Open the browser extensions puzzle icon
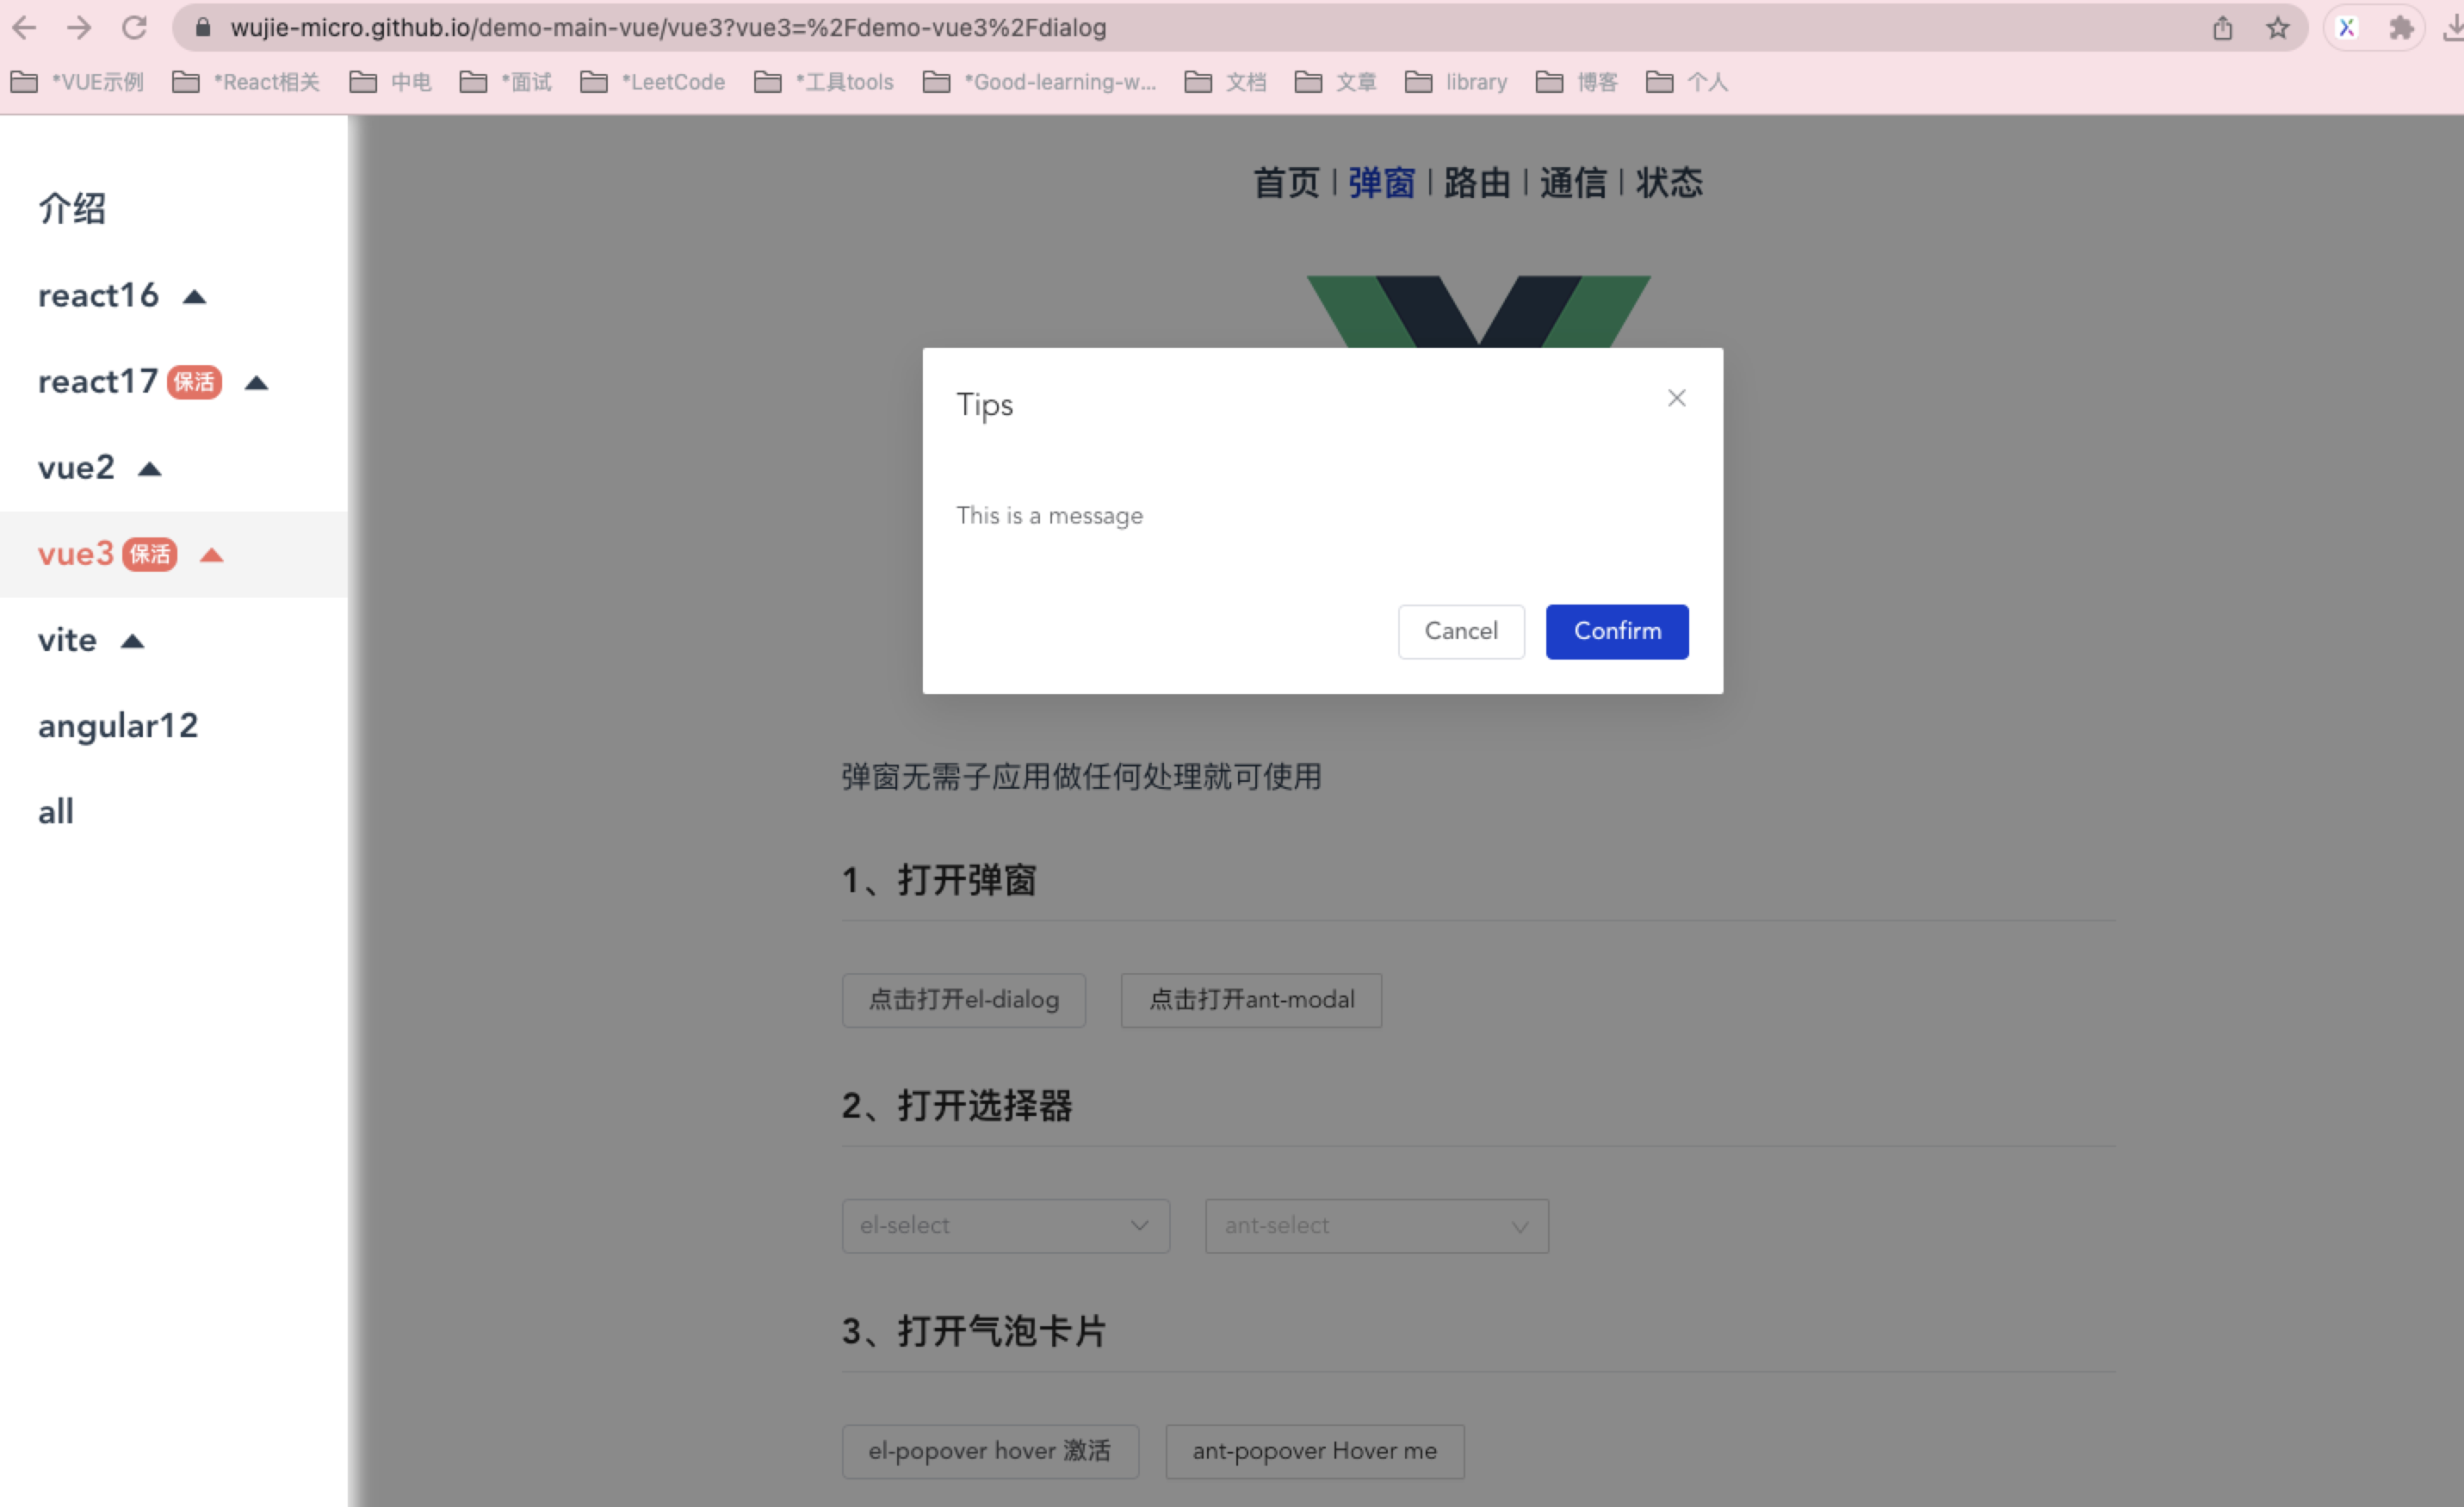The image size is (2464, 1507). [x=2401, y=27]
